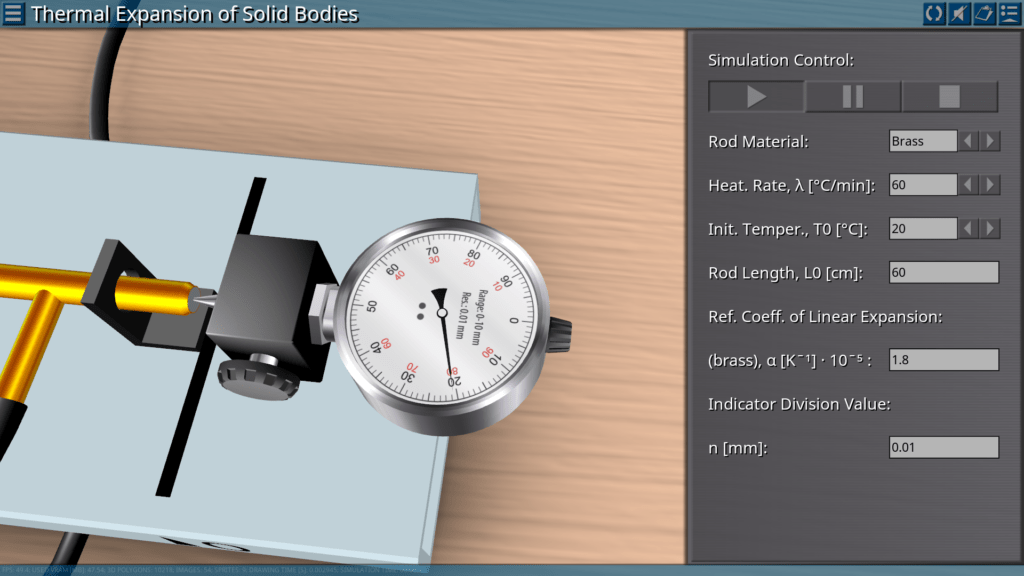Select previous rod material using left arrow
Image resolution: width=1024 pixels, height=576 pixels.
coord(968,141)
